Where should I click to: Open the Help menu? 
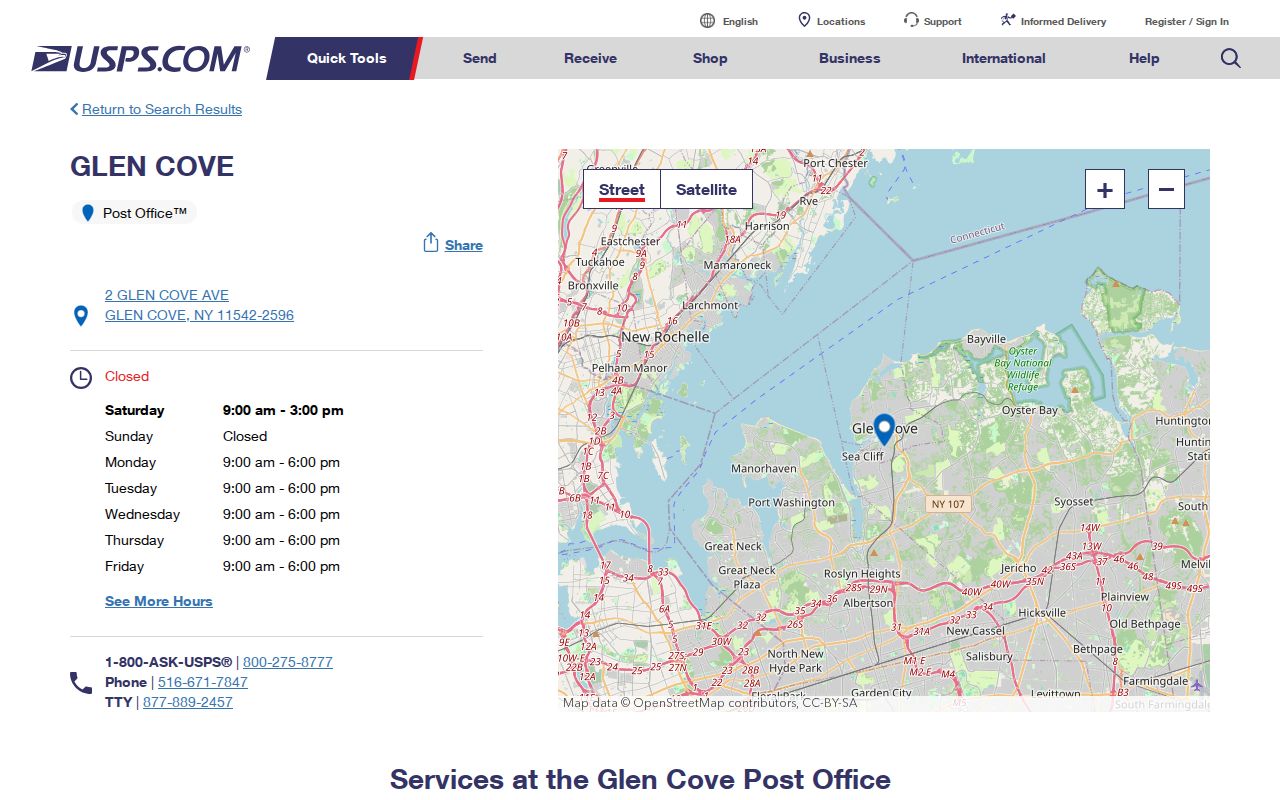point(1144,58)
